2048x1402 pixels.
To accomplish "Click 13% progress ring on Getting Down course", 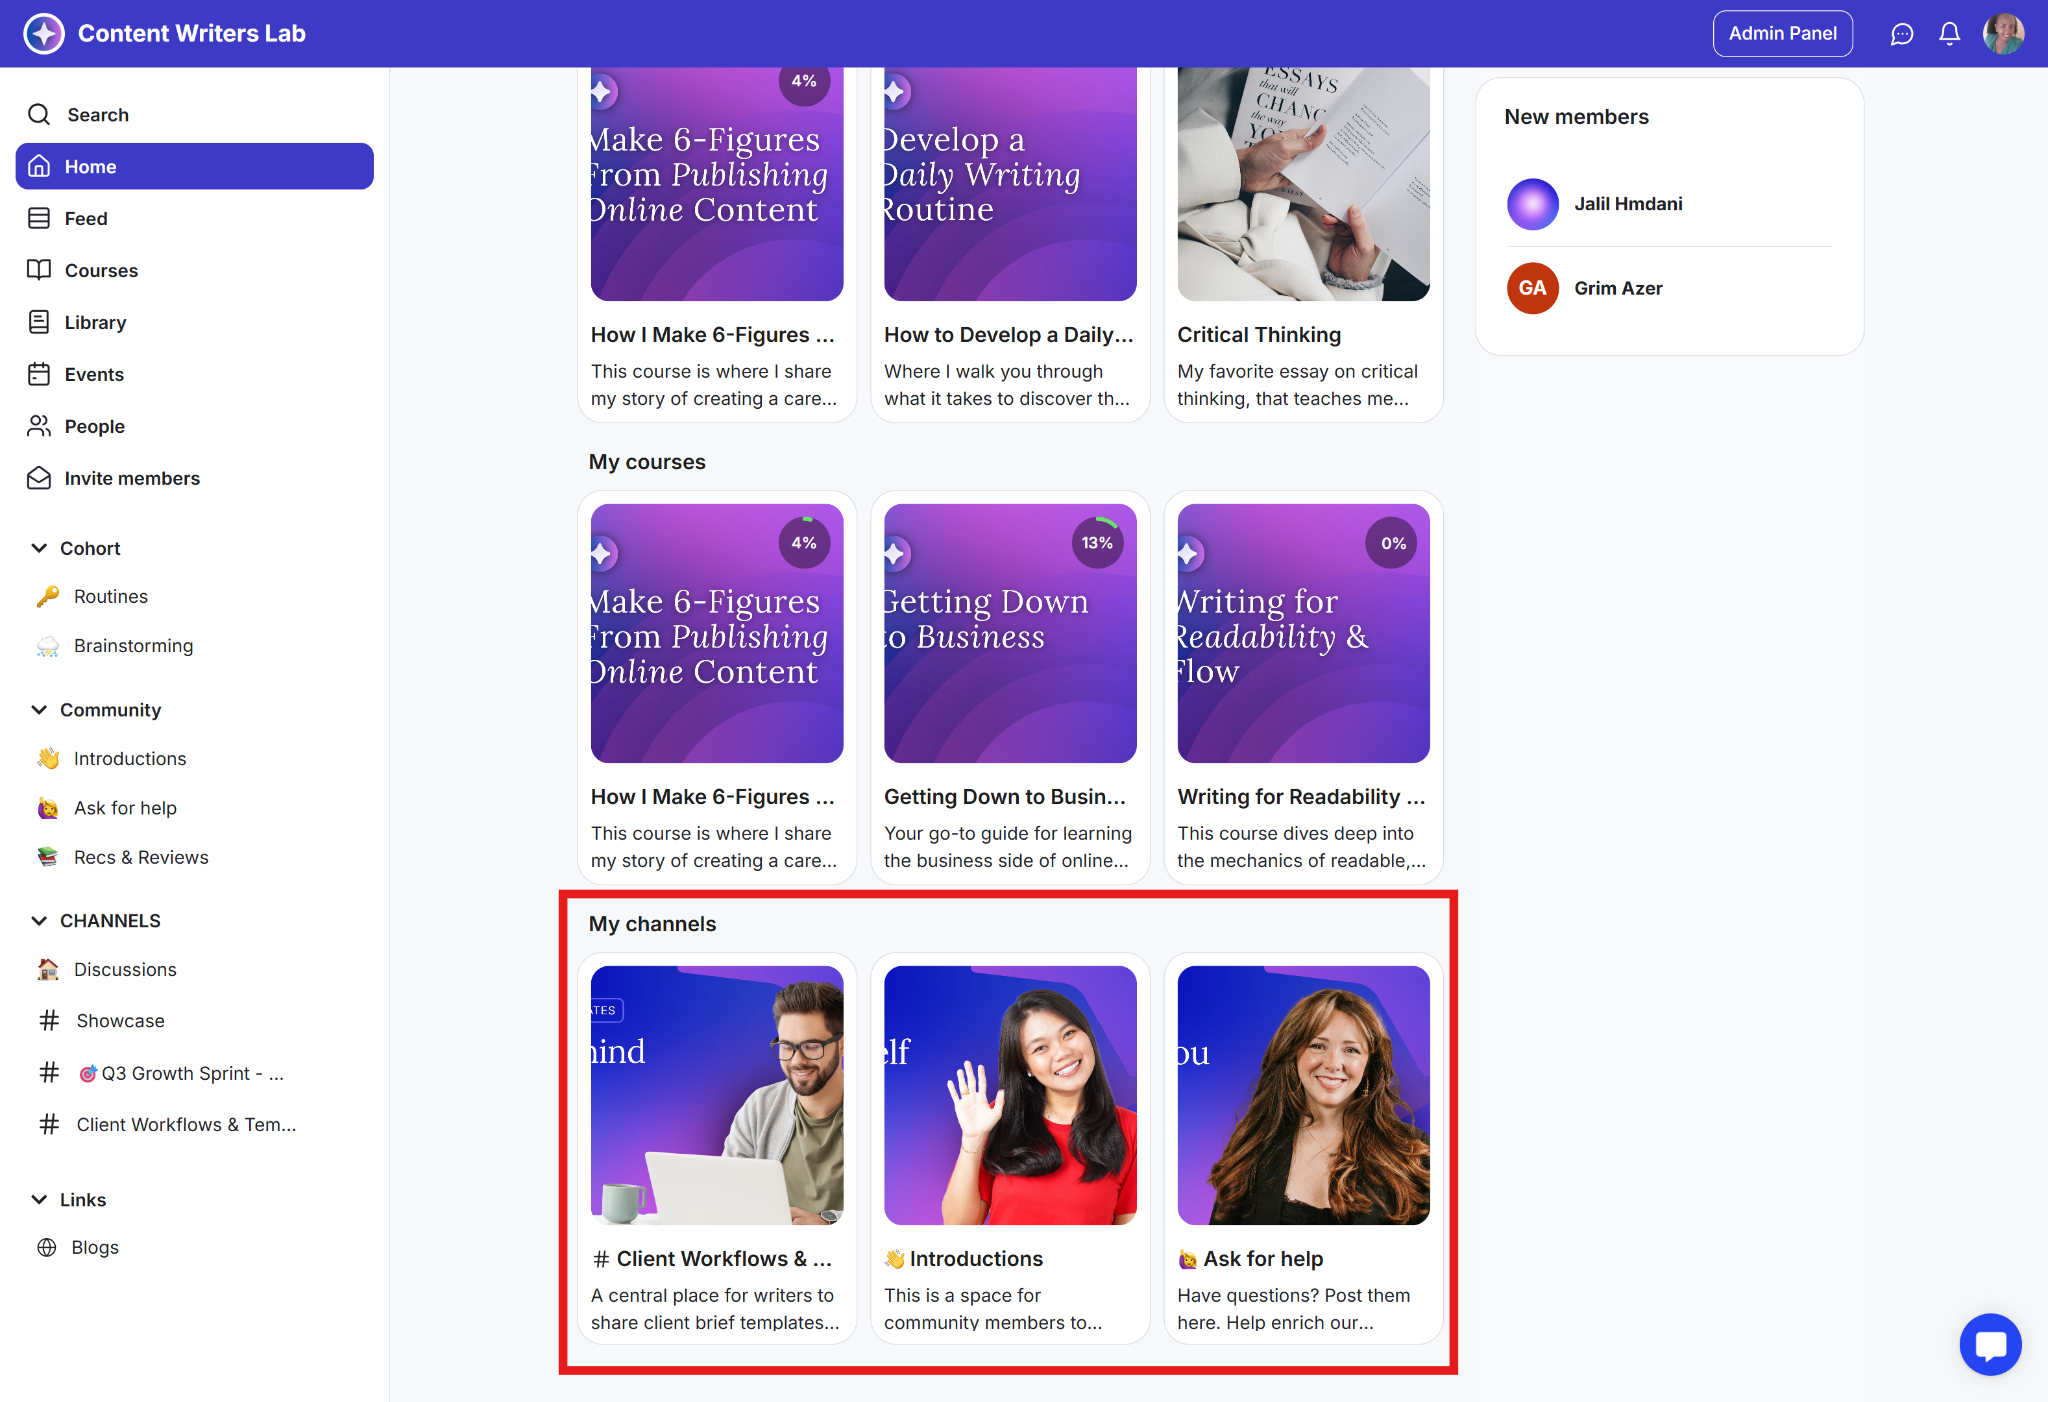I will [1097, 543].
